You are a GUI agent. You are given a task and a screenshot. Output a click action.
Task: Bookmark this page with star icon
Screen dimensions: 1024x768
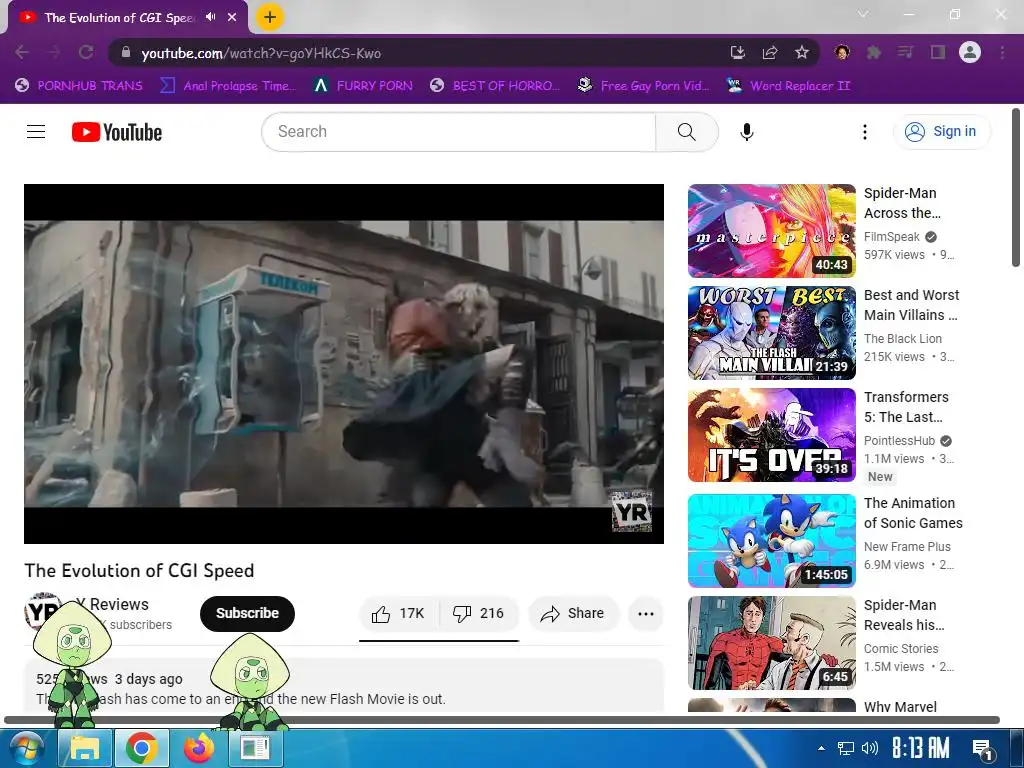(x=802, y=52)
